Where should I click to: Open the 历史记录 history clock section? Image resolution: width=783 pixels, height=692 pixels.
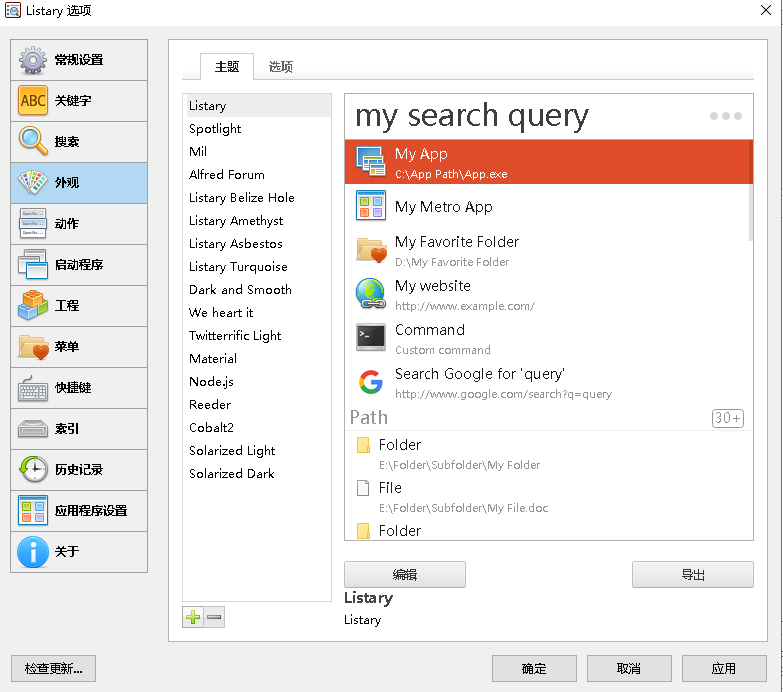[x=79, y=469]
